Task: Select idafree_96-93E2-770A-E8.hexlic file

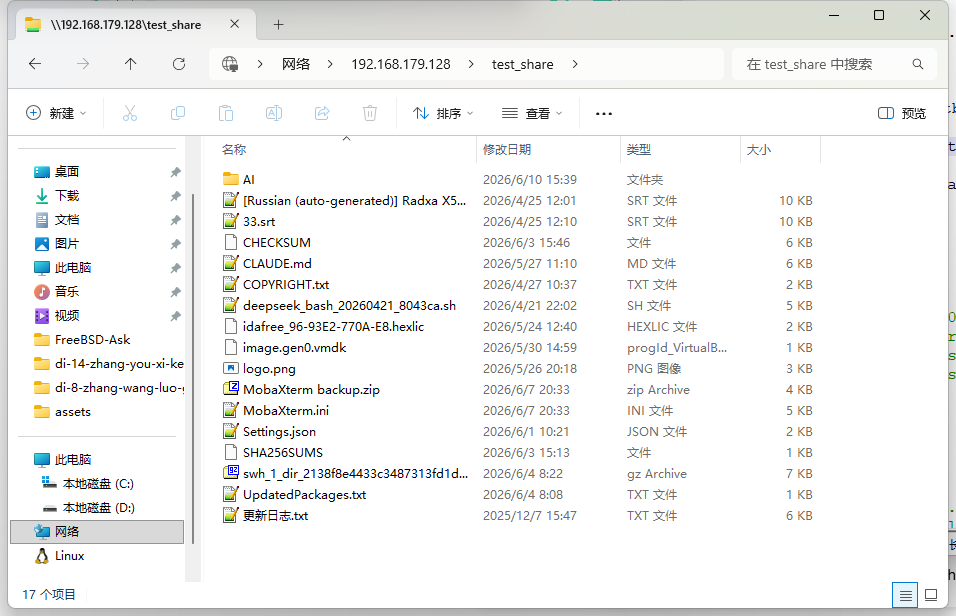Action: (x=333, y=326)
